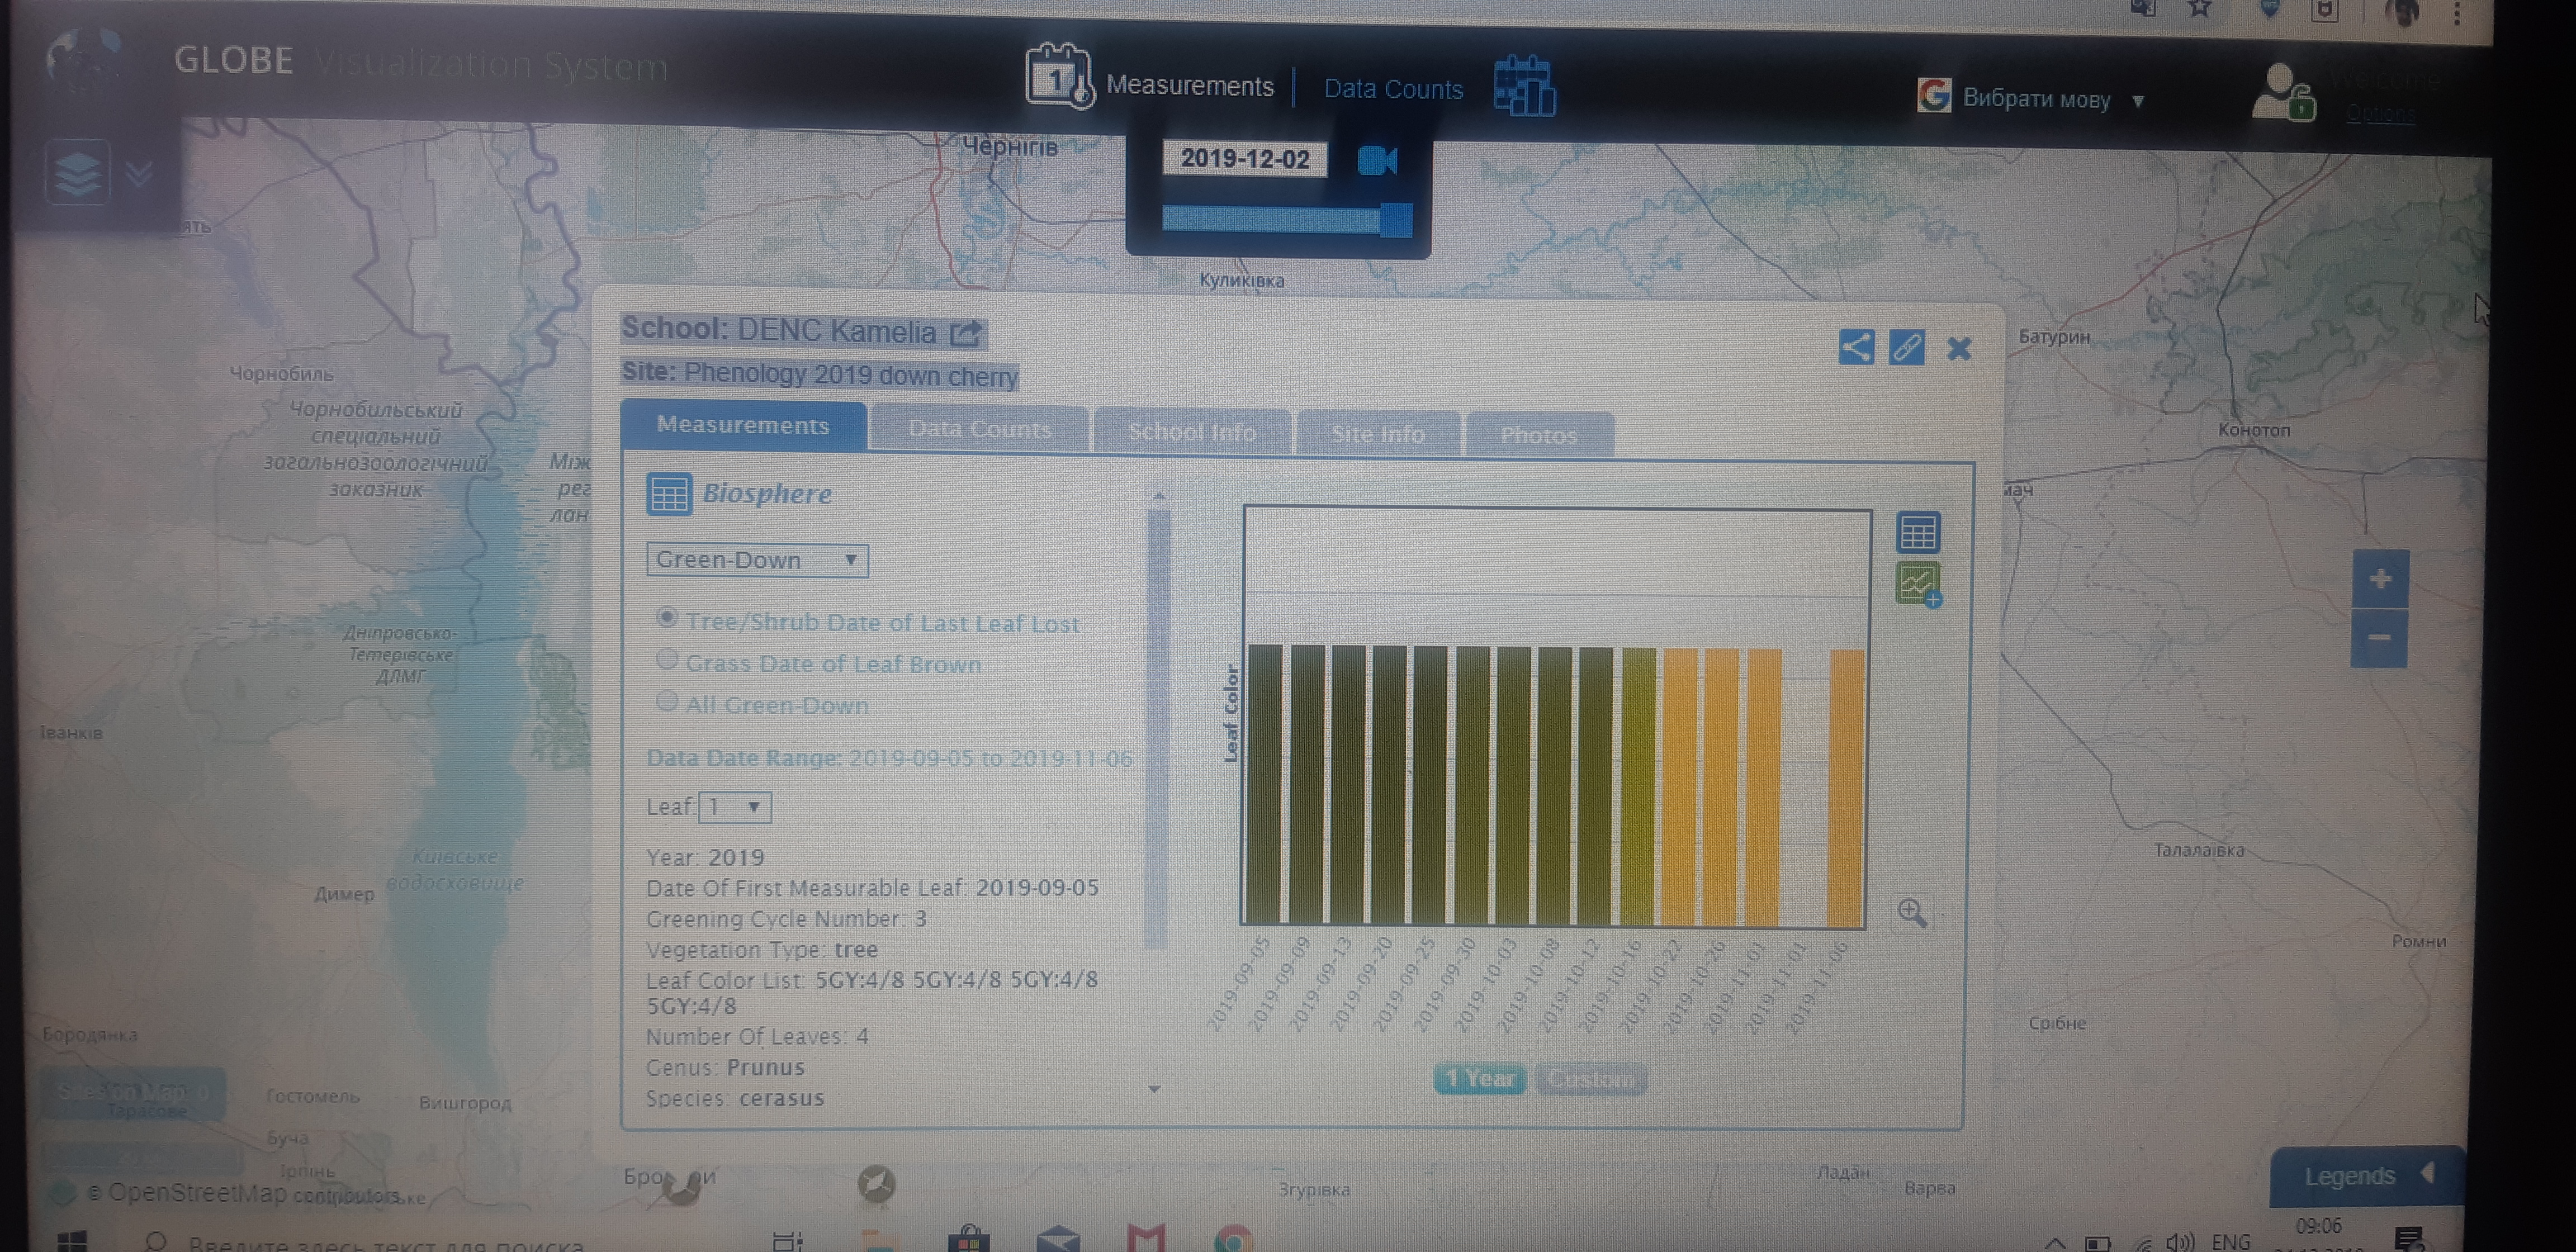Switch to the Photos tab
Screen dimensions: 2576x1252
[1538, 436]
